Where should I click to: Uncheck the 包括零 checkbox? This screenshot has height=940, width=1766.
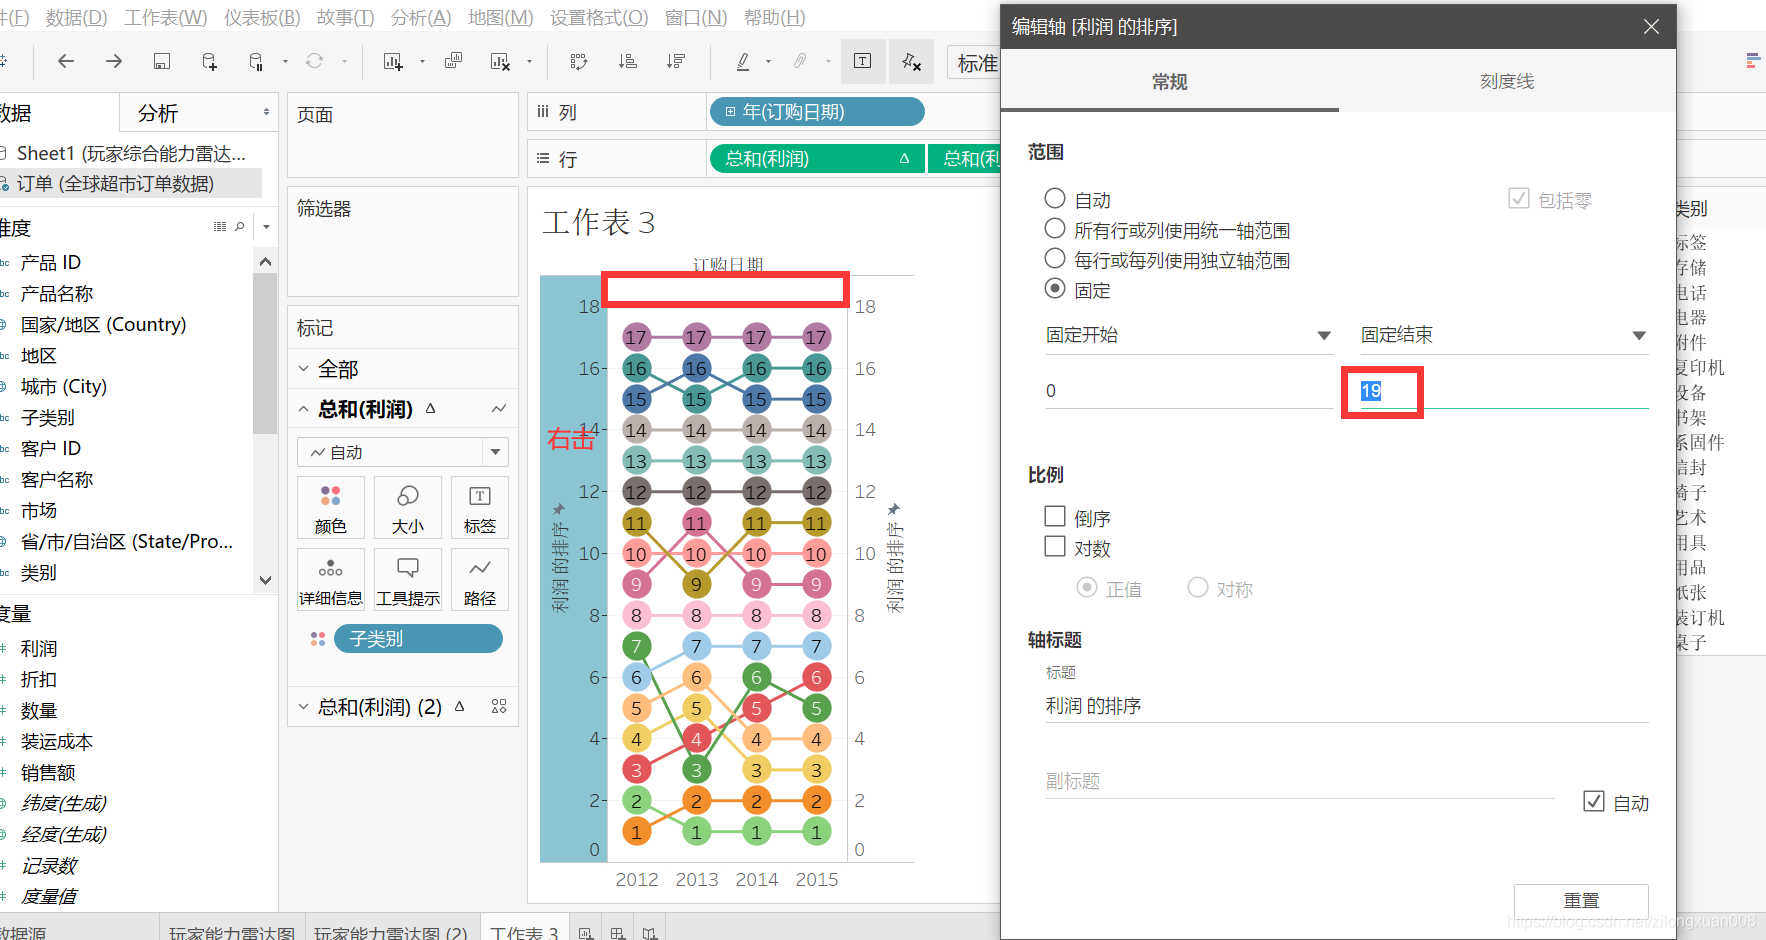(1519, 199)
